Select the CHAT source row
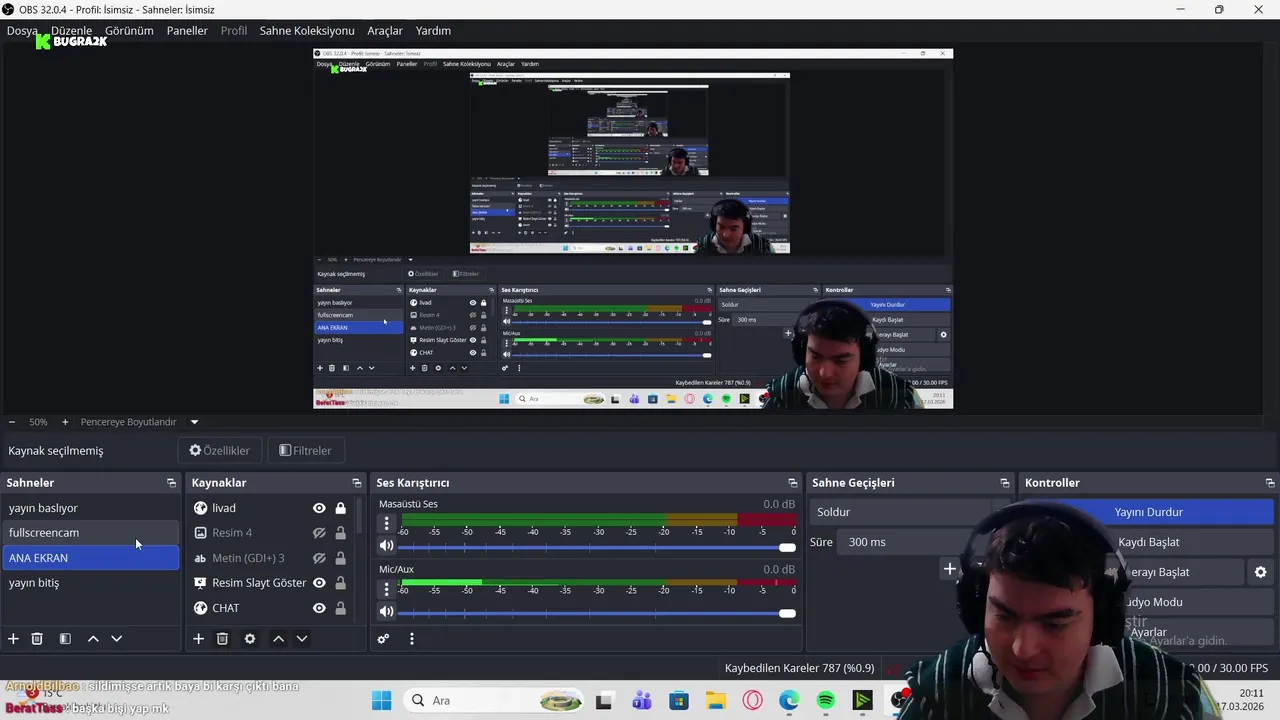This screenshot has height=720, width=1280. (x=270, y=608)
